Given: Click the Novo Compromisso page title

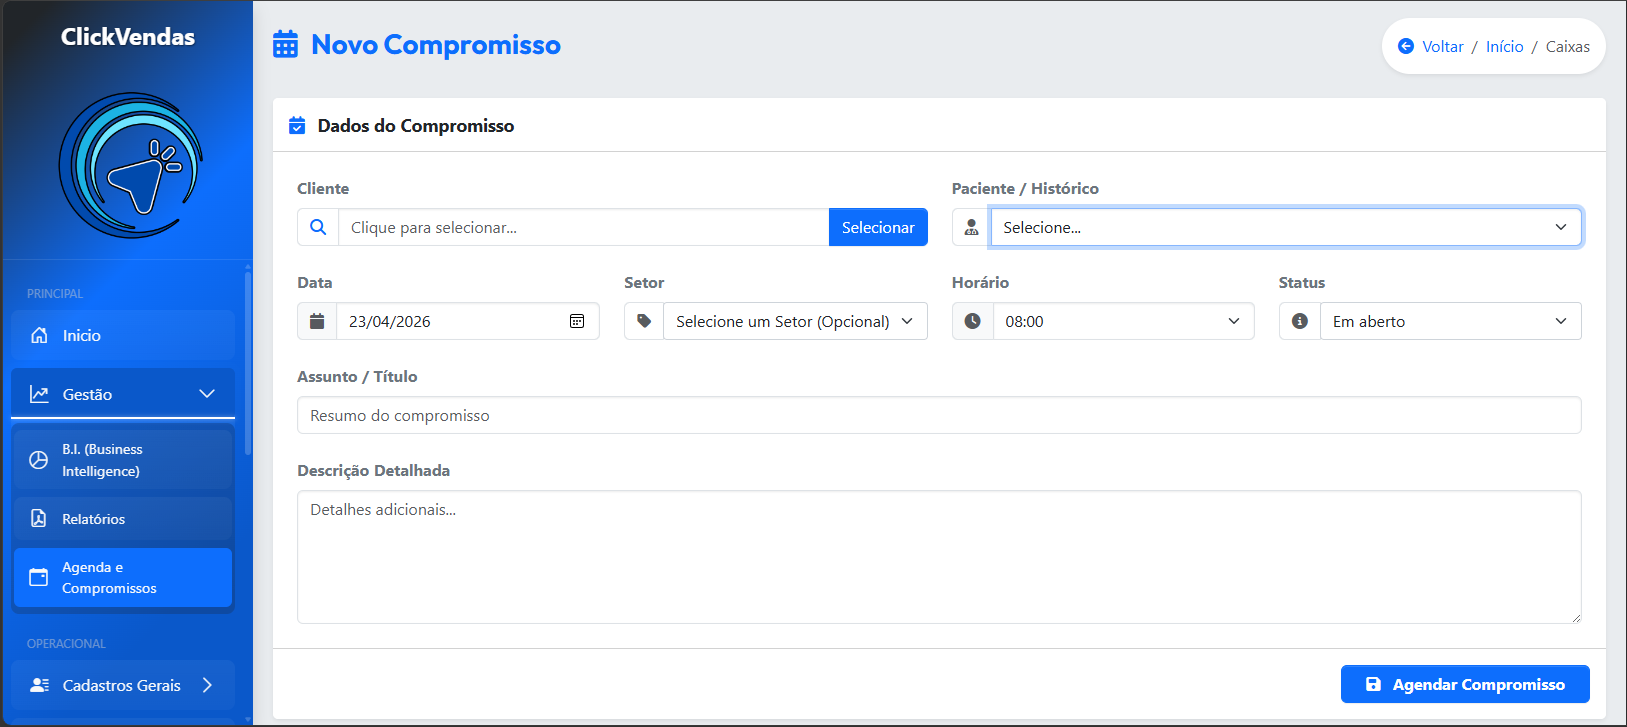Looking at the screenshot, I should pos(436,45).
